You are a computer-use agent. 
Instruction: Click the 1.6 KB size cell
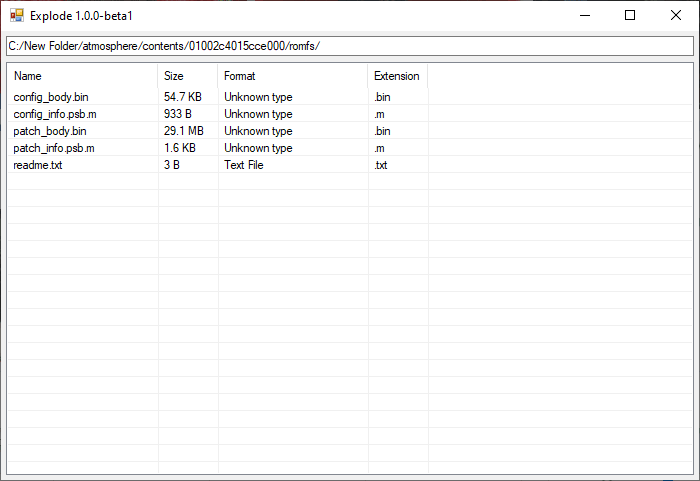179,148
